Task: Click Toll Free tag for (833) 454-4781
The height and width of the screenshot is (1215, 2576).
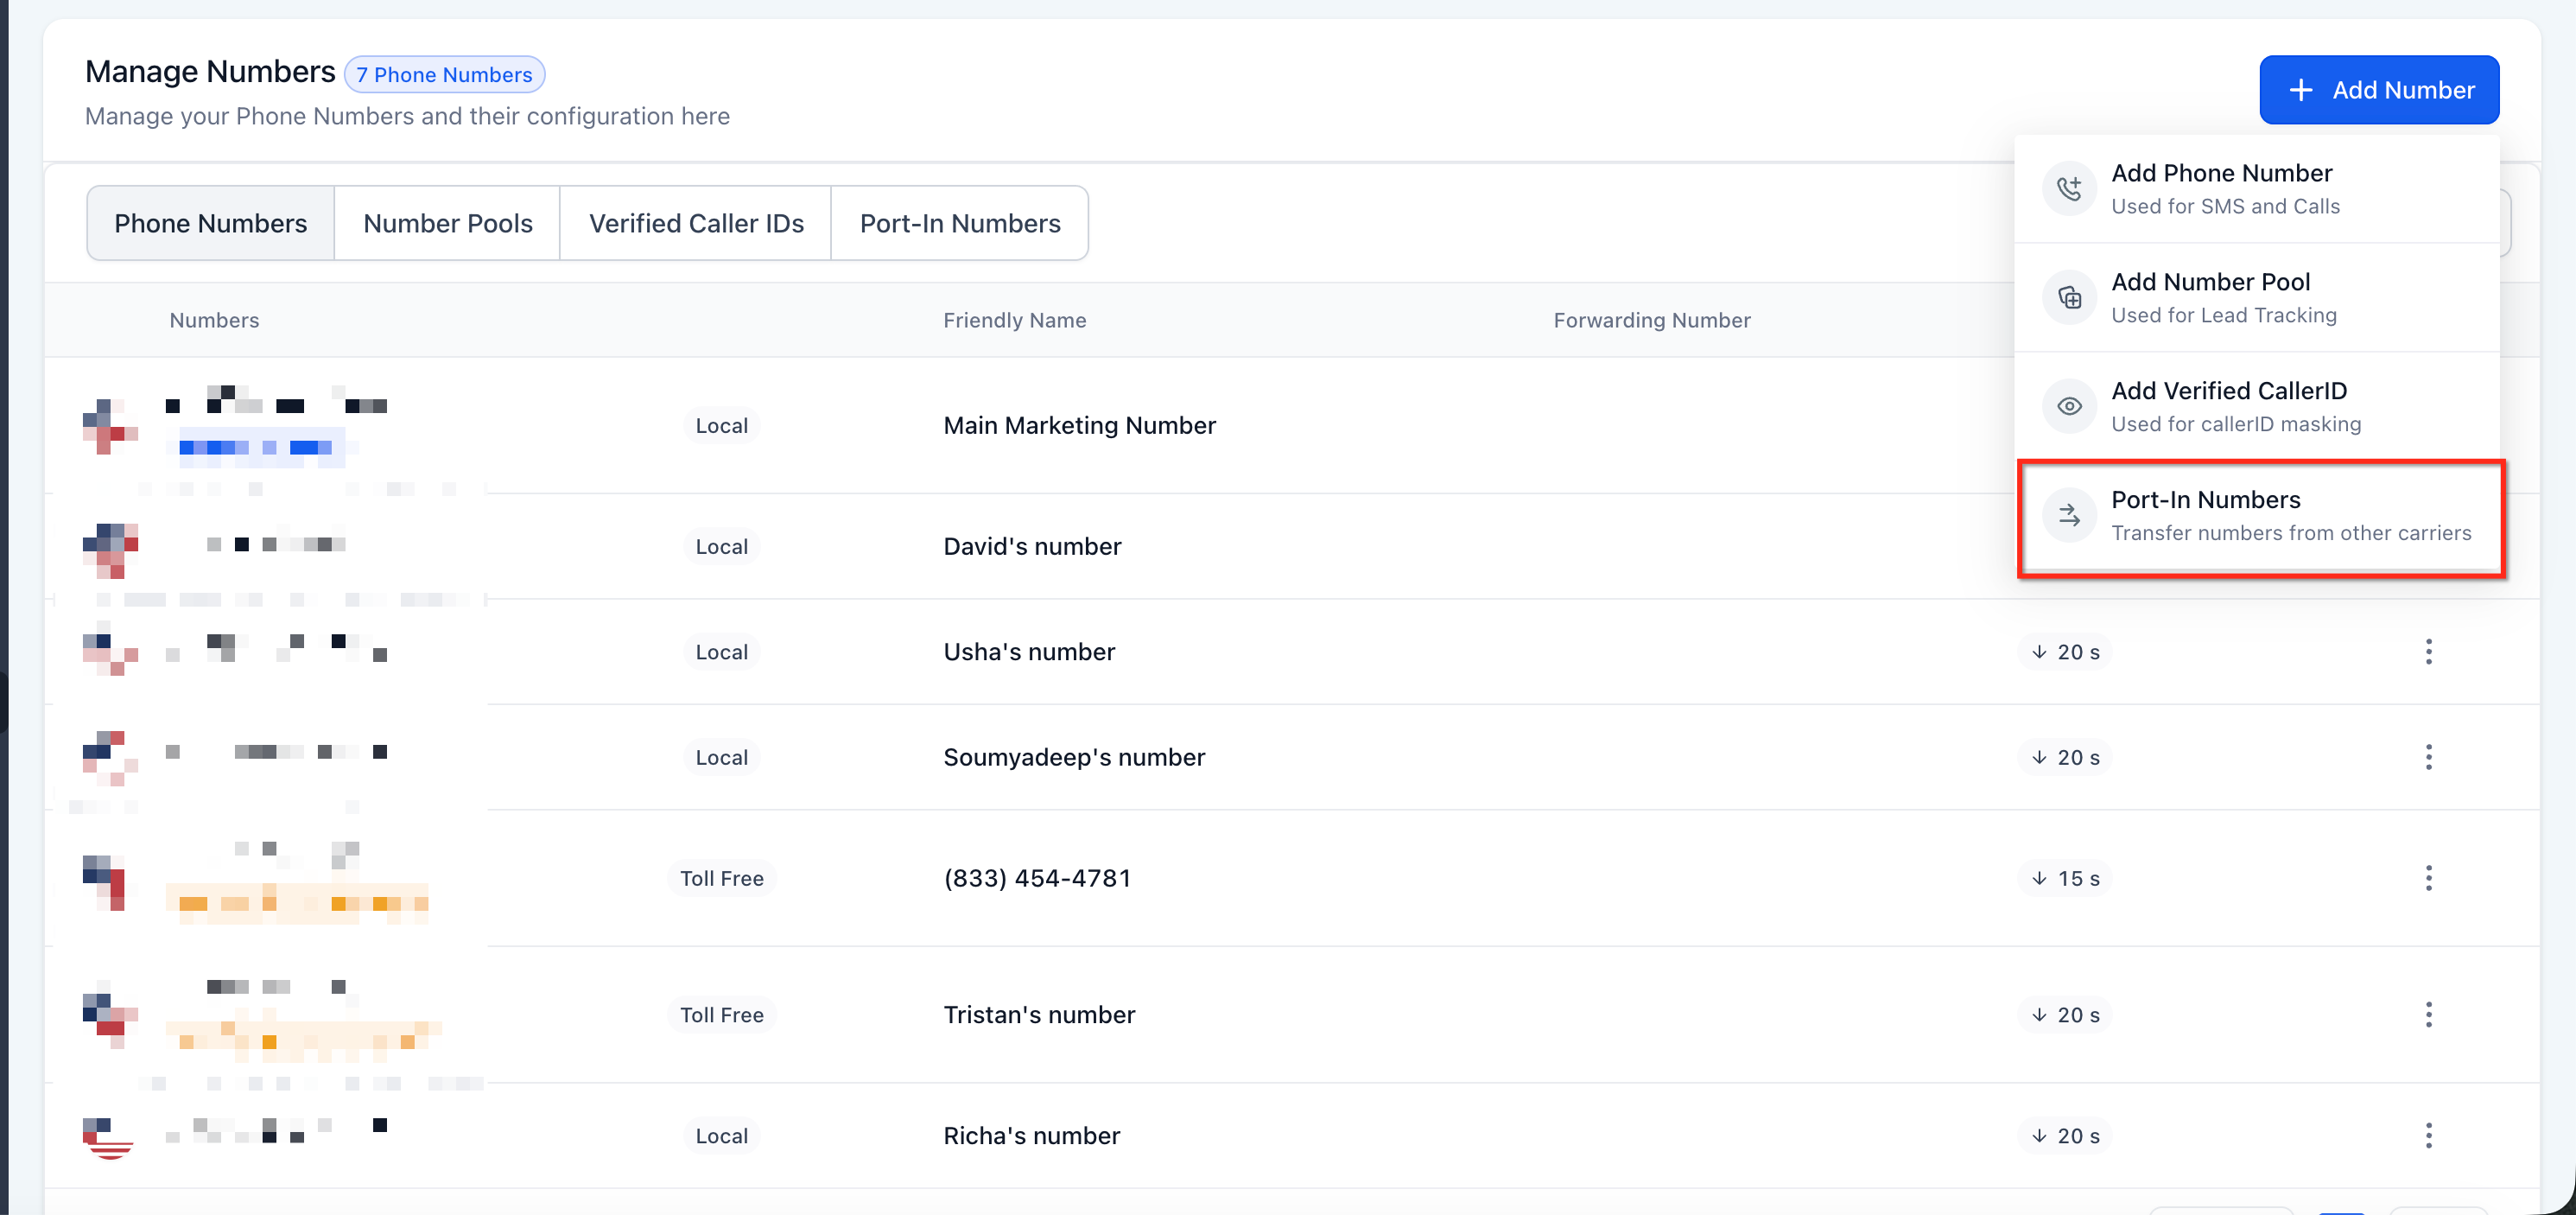Action: point(721,878)
